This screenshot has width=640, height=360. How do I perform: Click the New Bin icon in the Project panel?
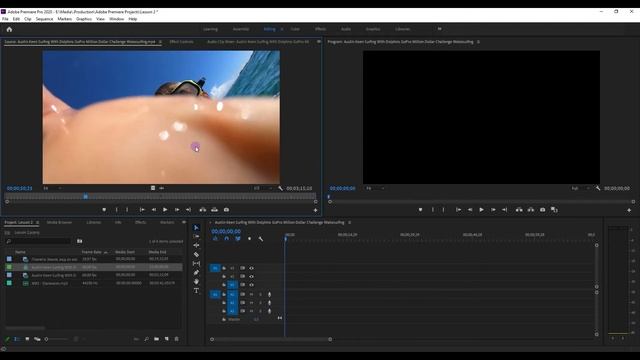(x=156, y=339)
